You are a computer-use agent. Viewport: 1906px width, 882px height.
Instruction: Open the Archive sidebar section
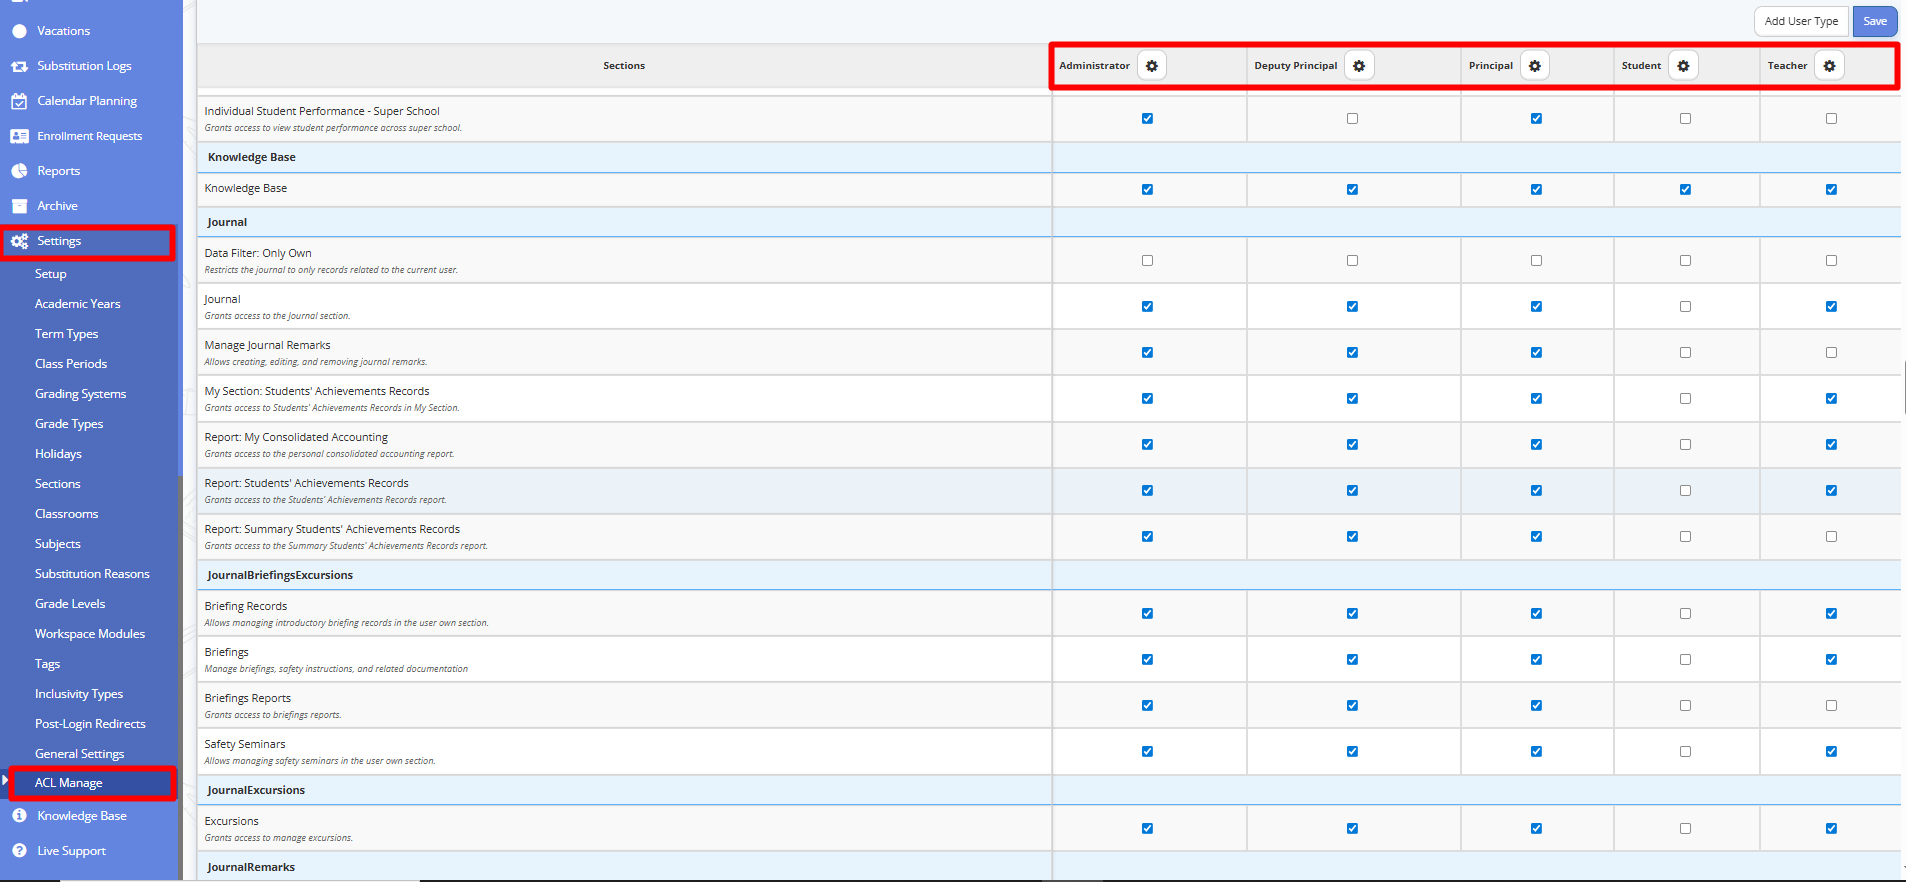(x=57, y=206)
